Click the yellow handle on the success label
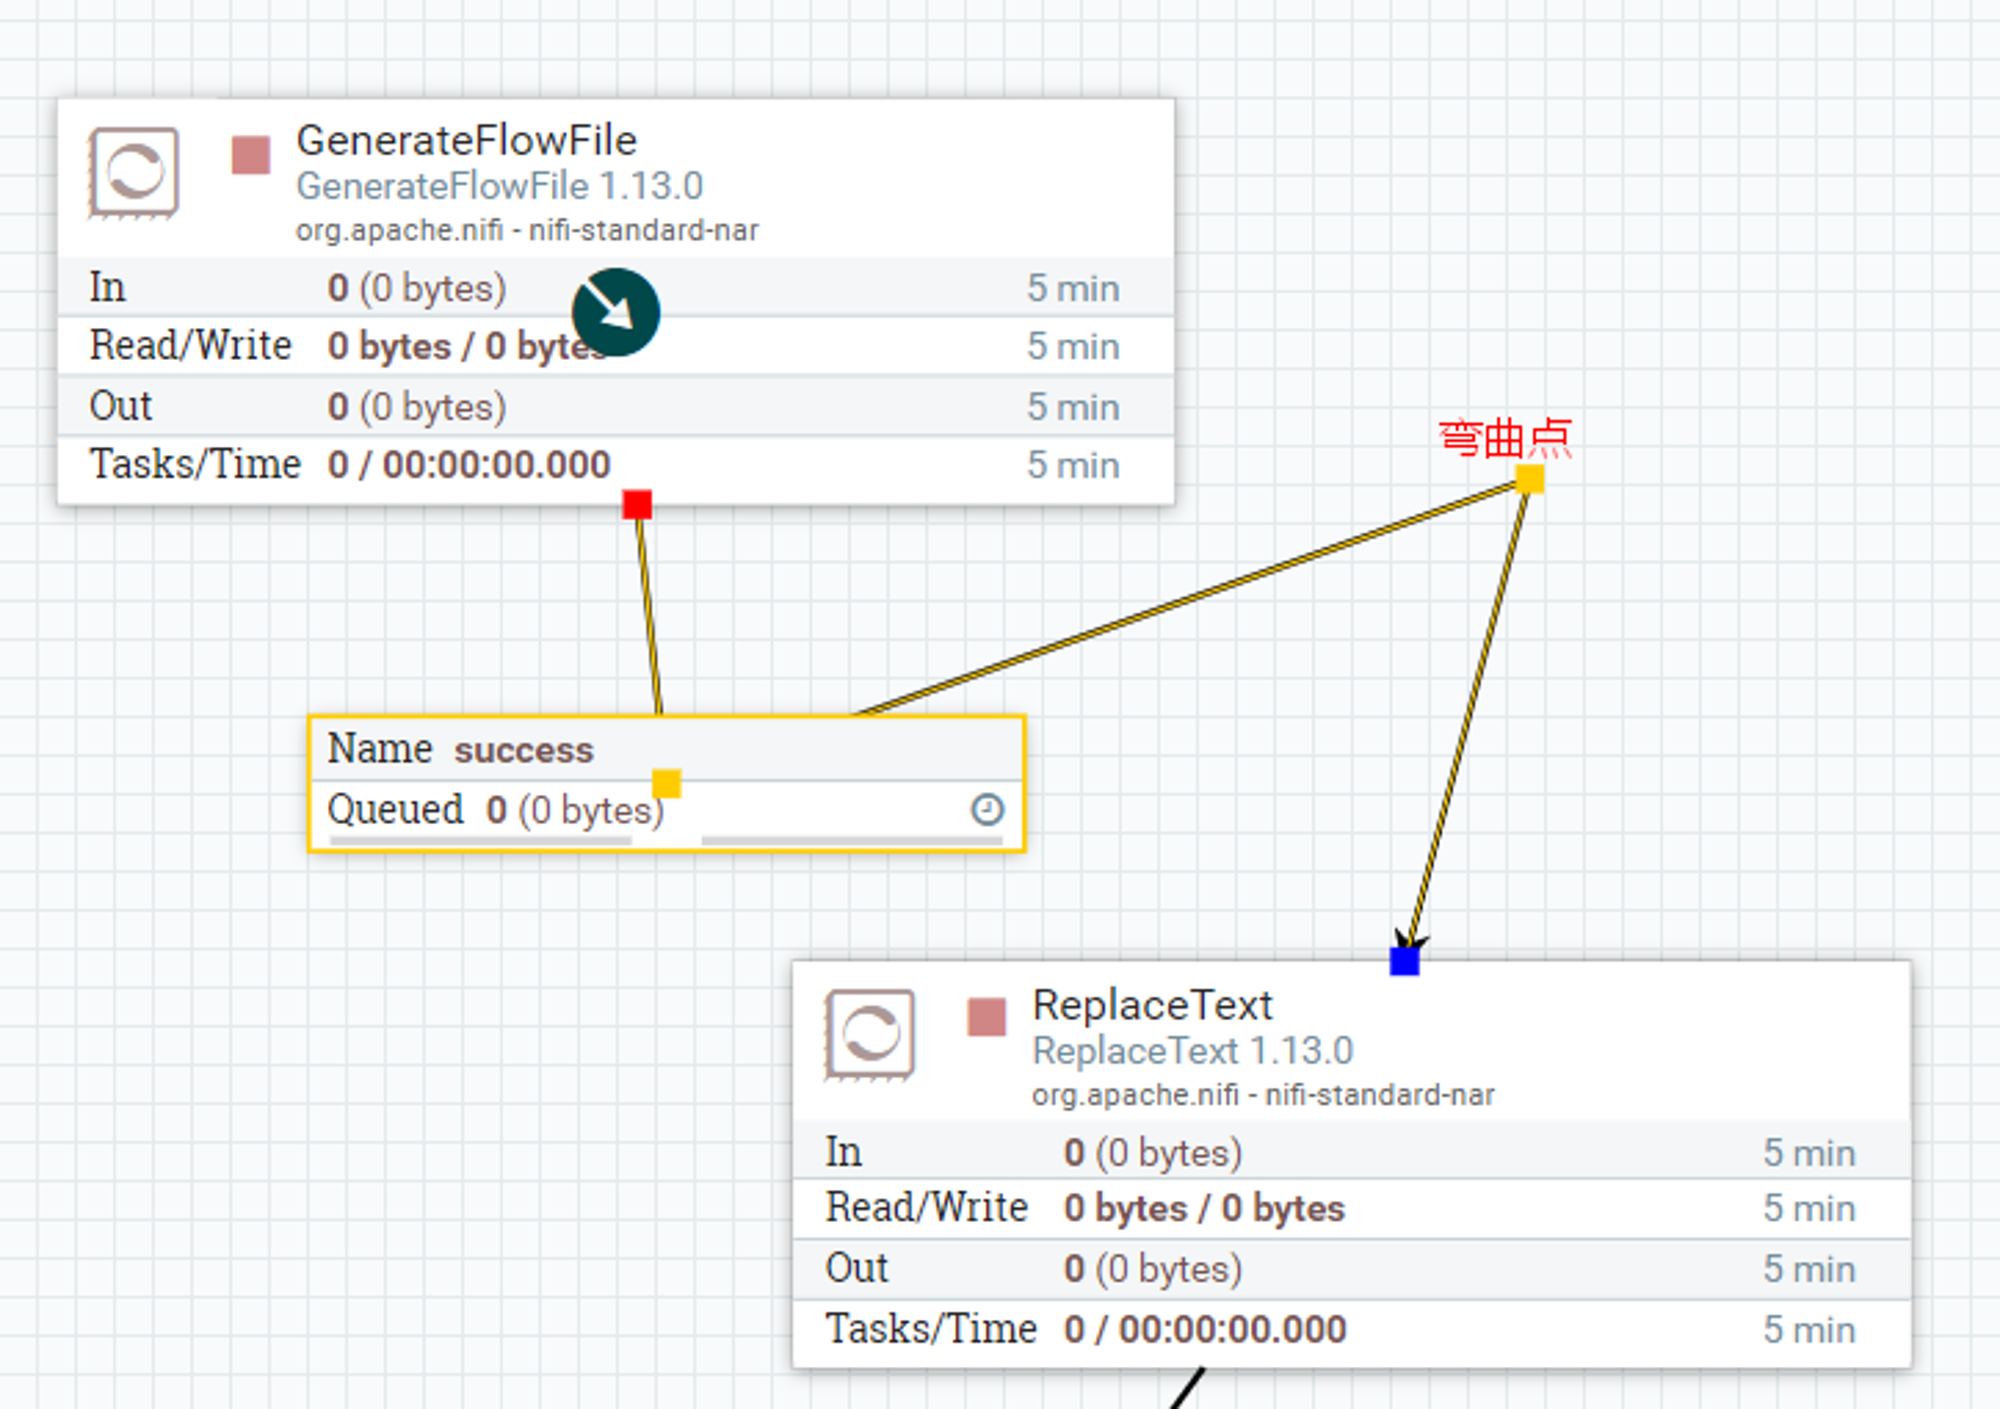This screenshot has width=2000, height=1409. point(666,783)
